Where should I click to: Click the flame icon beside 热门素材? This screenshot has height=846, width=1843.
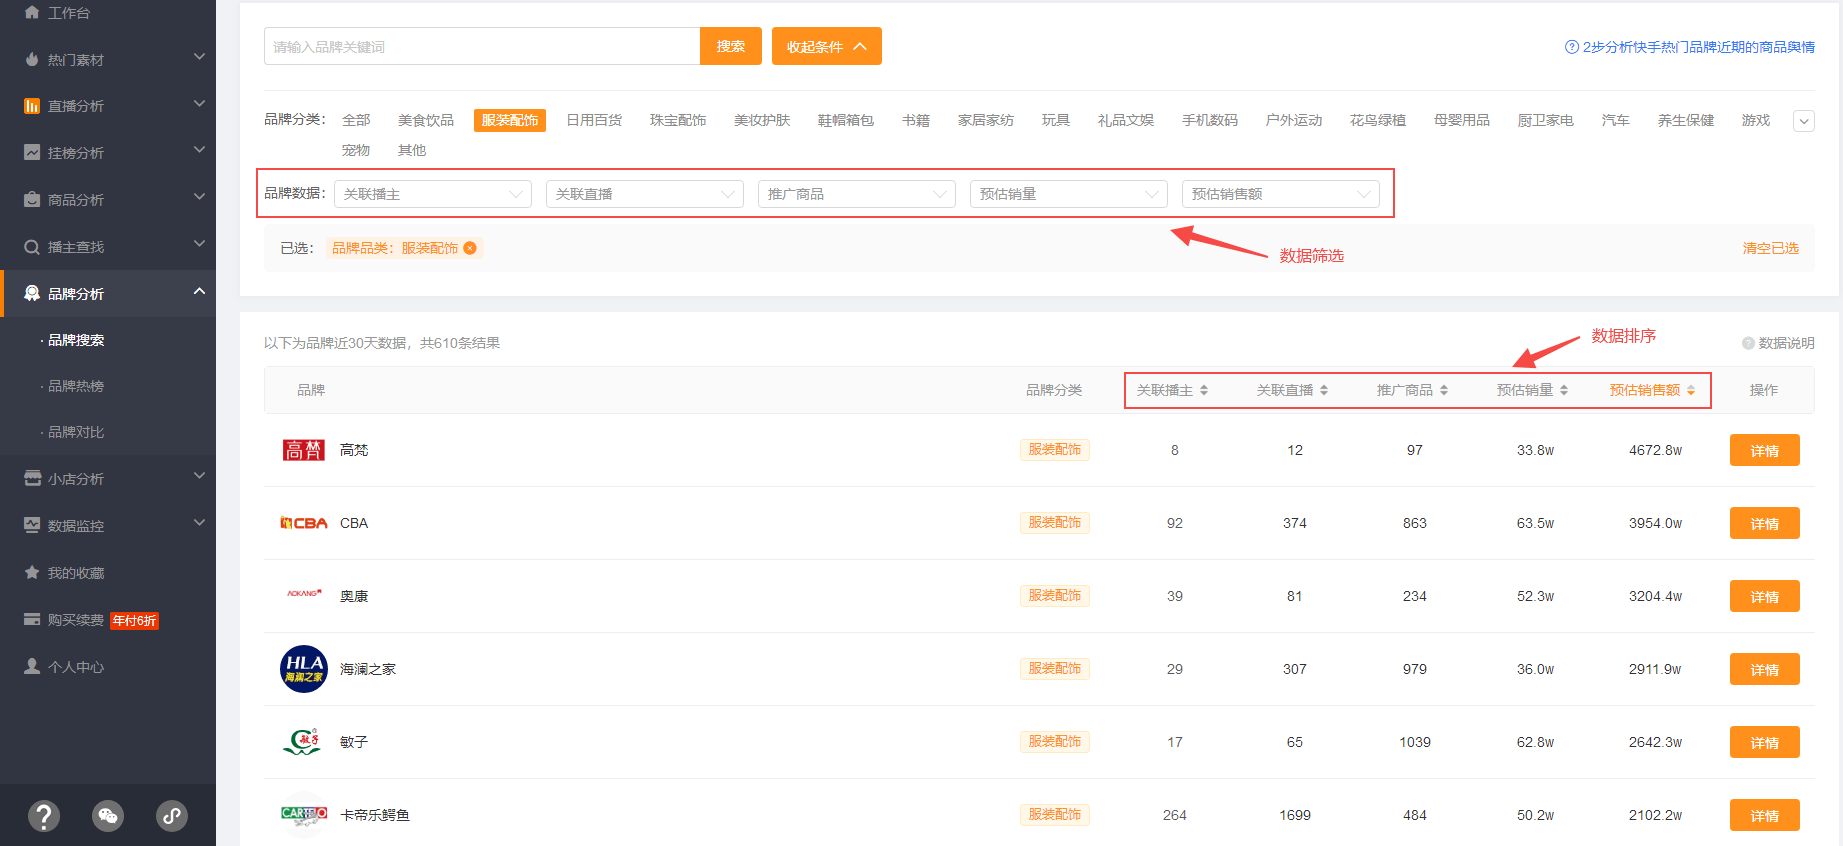[32, 59]
